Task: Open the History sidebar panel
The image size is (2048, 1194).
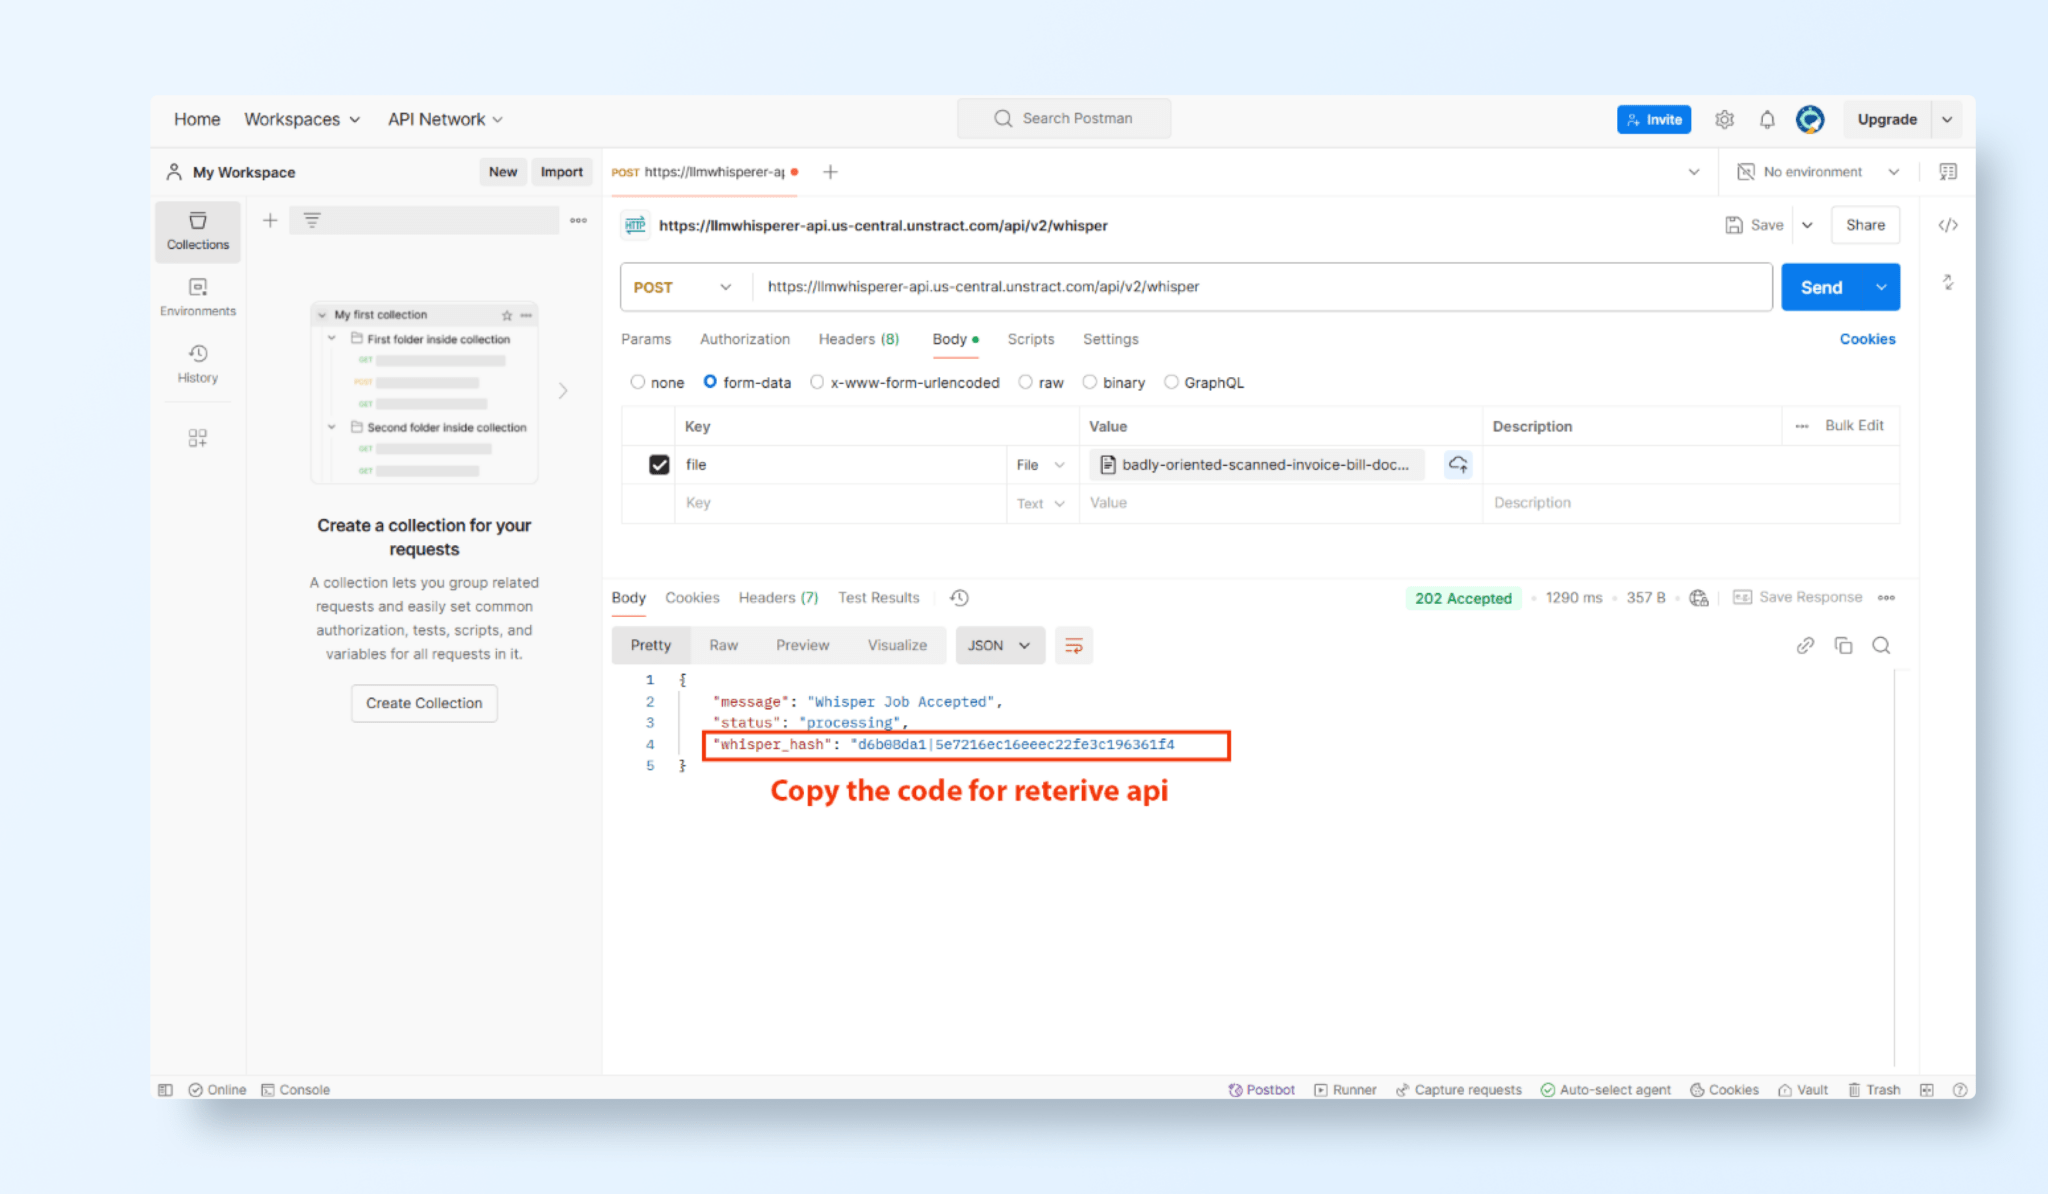Action: (197, 363)
